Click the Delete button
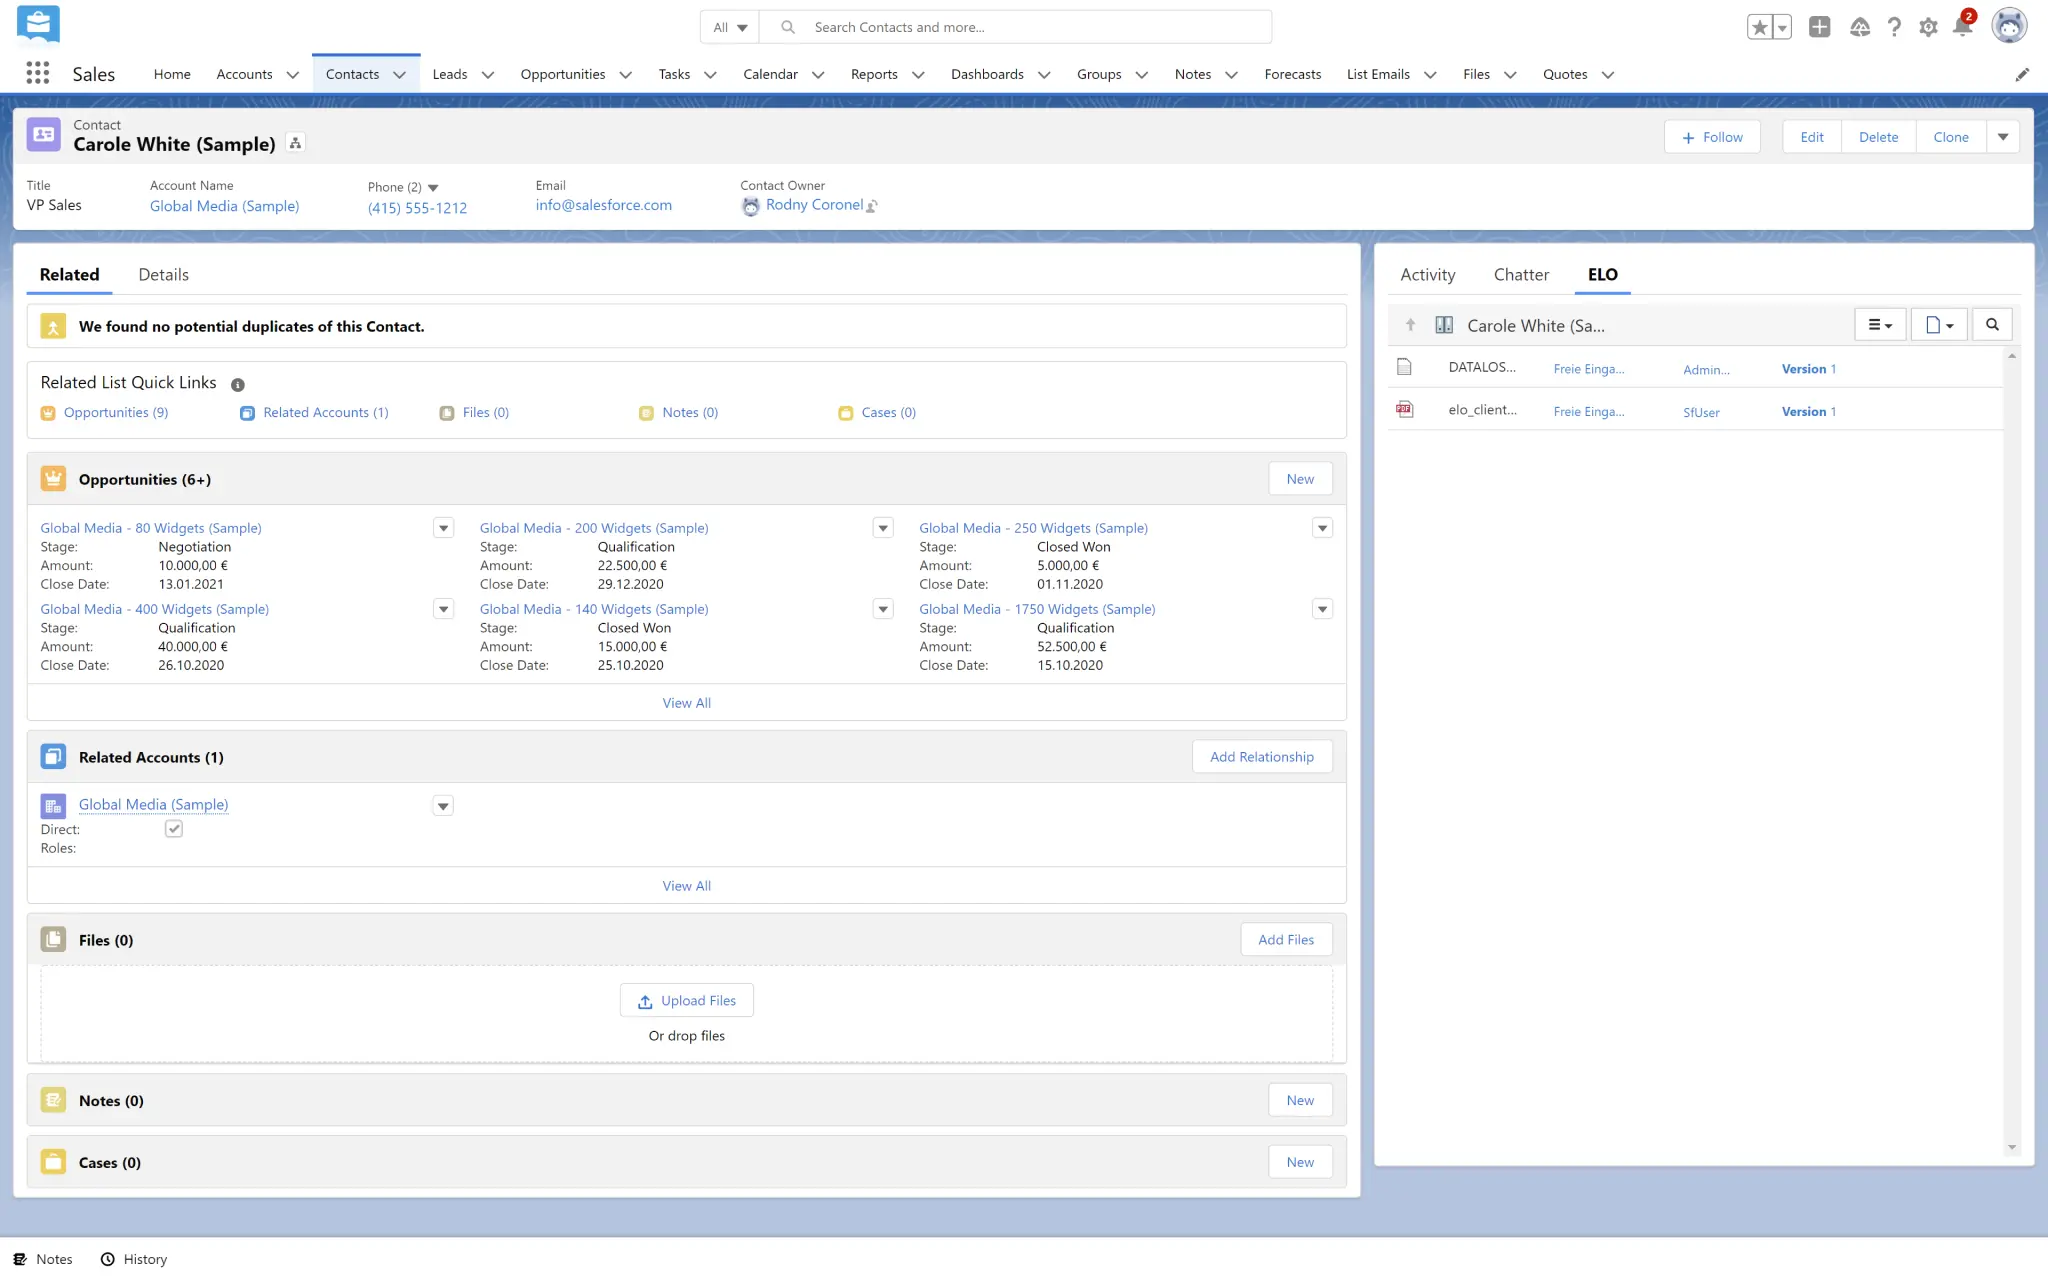The height and width of the screenshot is (1280, 2048). [1878, 137]
